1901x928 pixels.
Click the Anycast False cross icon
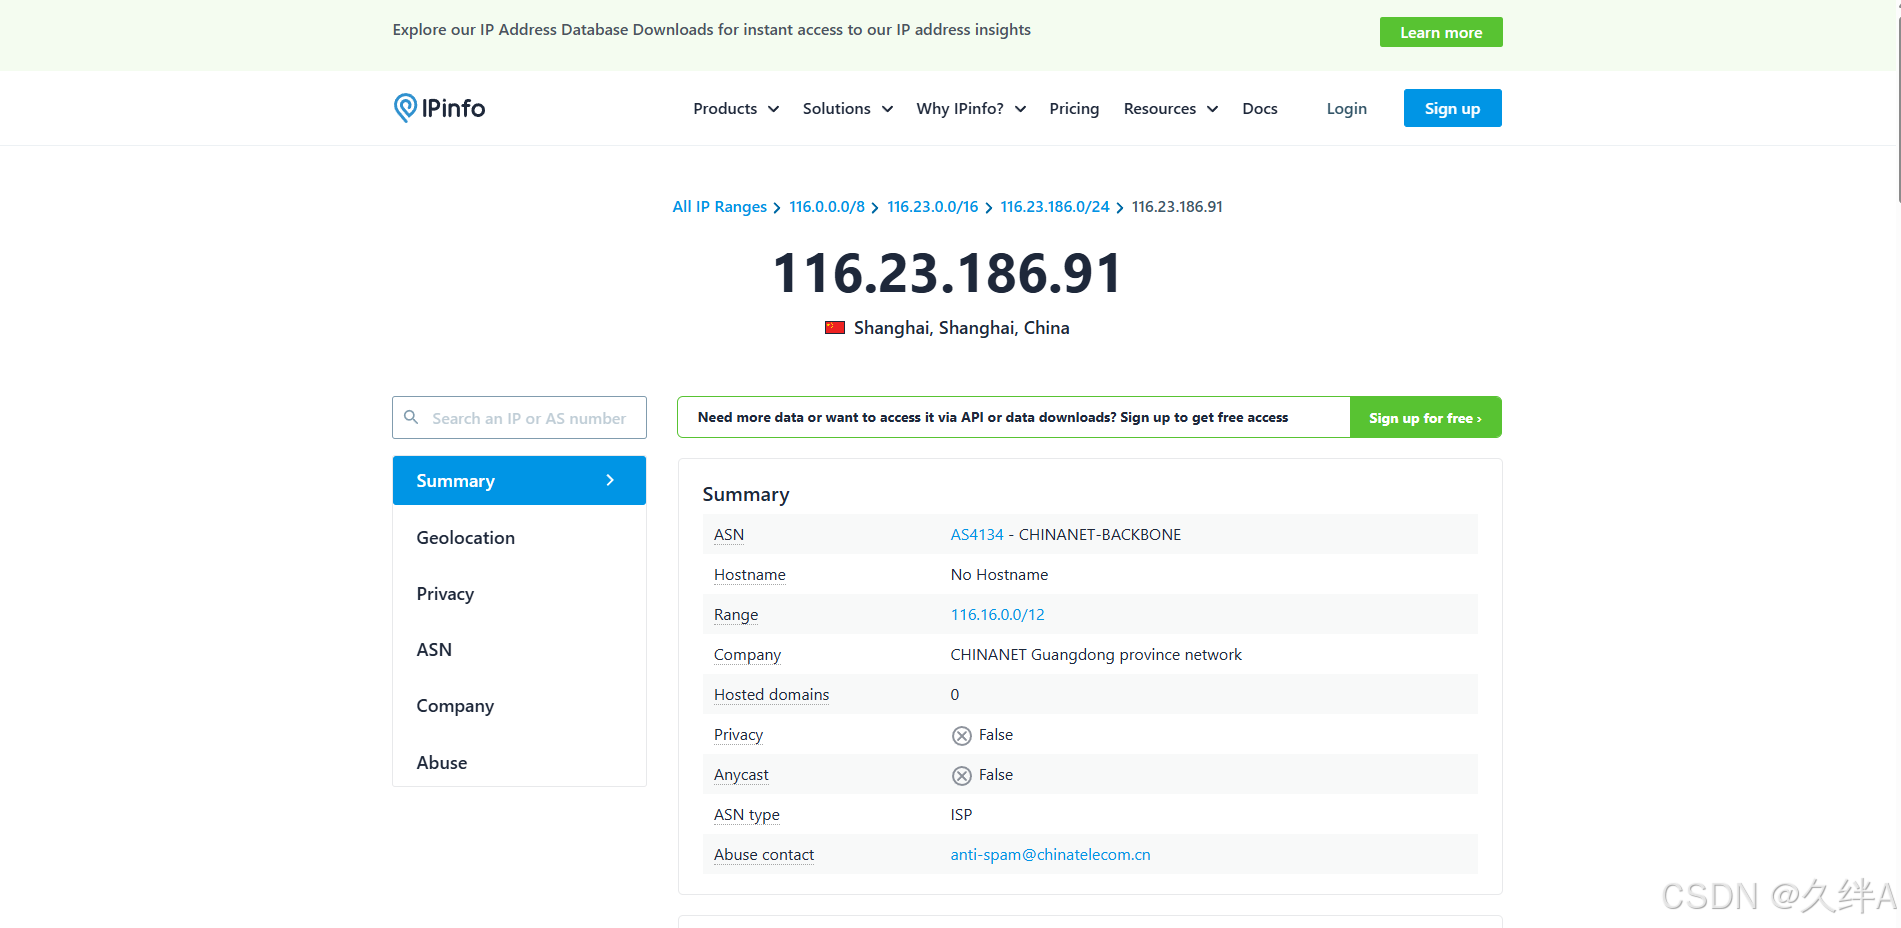962,775
